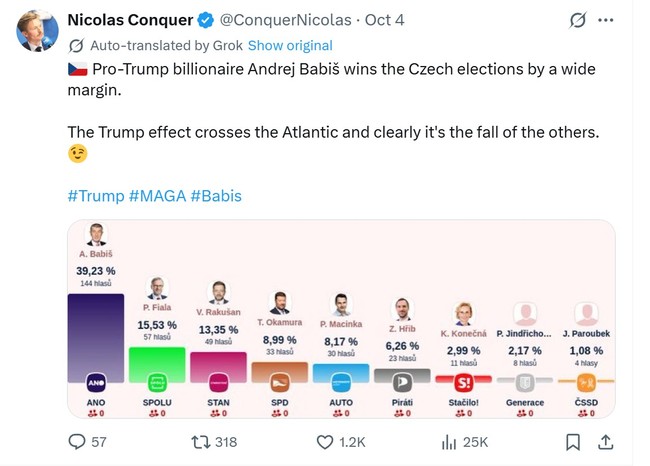Click A. Babiš candidate photo in chart
This screenshot has height=466, width=650.
[96, 237]
